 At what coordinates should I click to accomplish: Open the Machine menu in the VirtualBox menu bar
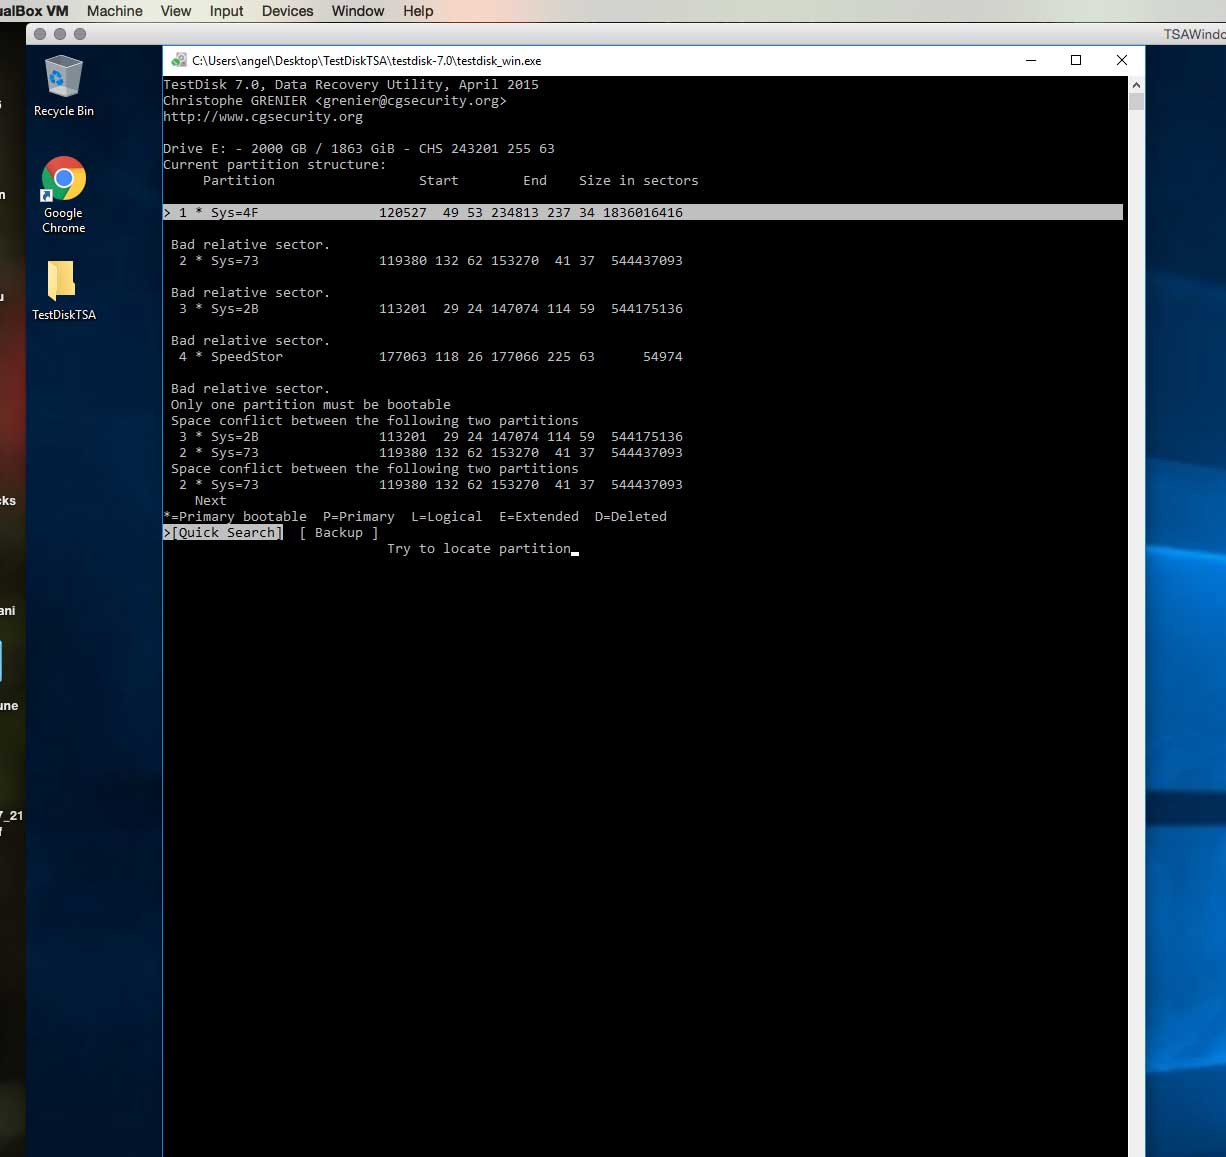pyautogui.click(x=115, y=11)
